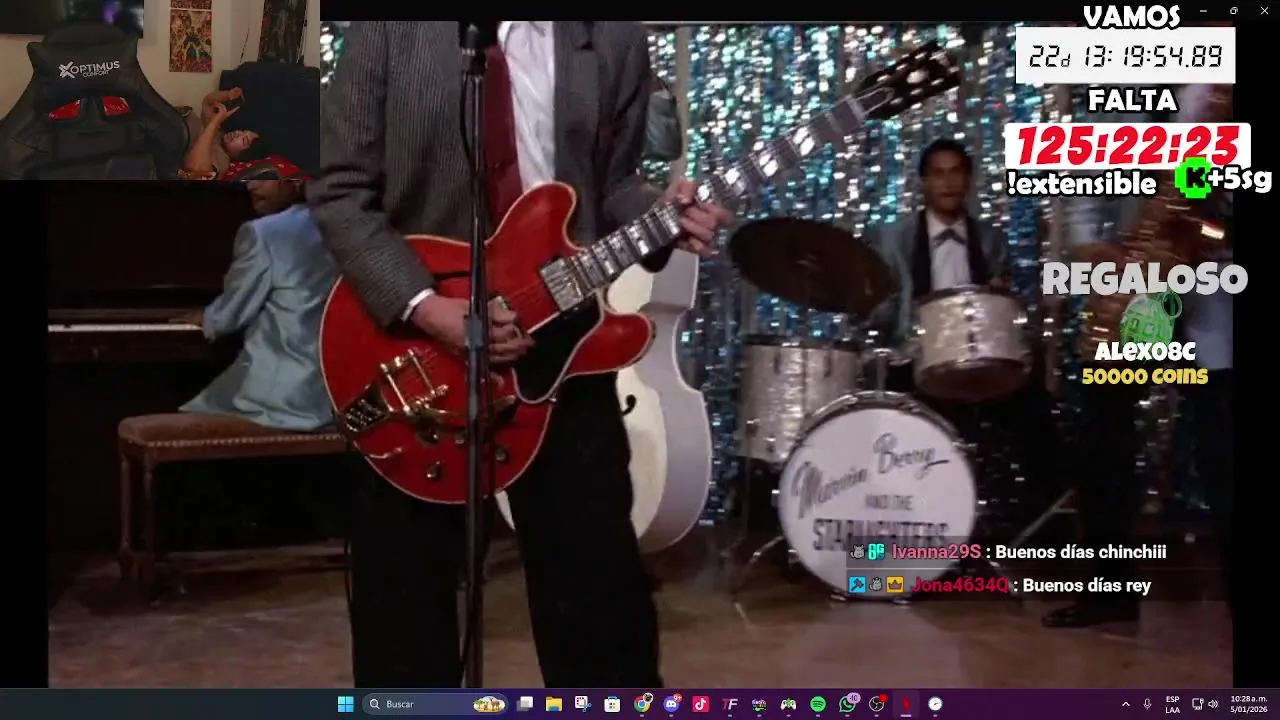Click the microphone icon in system tray
Screen dimensions: 1280x720
point(1147,704)
